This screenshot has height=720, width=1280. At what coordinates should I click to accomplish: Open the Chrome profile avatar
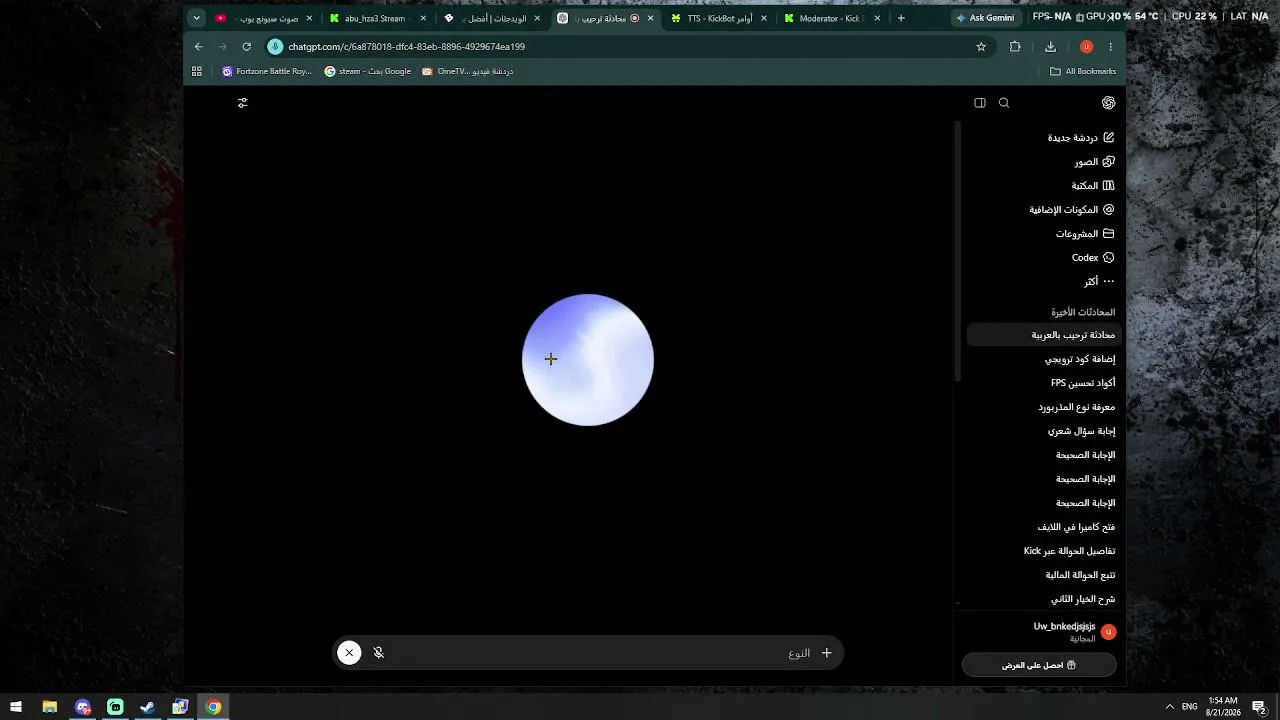pyautogui.click(x=1086, y=47)
